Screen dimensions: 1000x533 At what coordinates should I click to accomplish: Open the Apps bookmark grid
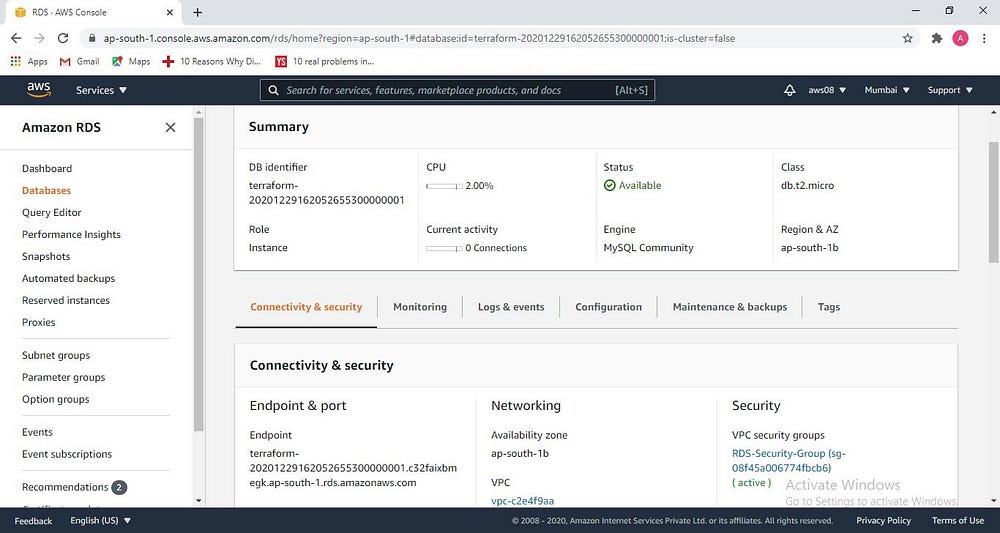click(29, 61)
